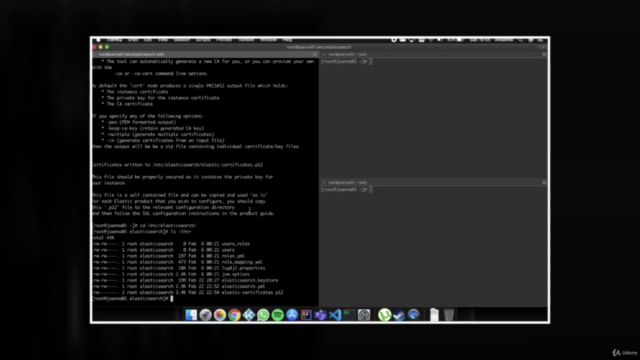The height and width of the screenshot is (360, 640).
Task: Open the document stack in dock
Action: click(x=434, y=315)
